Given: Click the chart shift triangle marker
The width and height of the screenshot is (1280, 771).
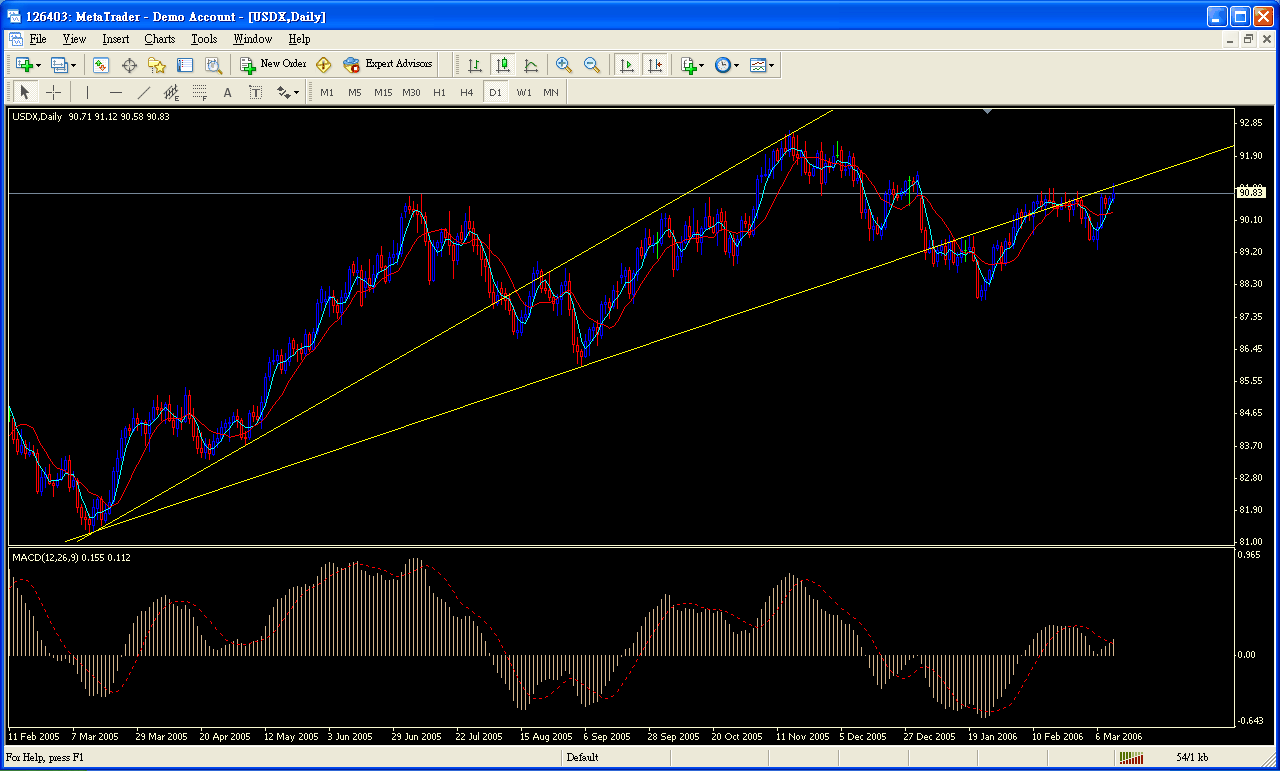Looking at the screenshot, I should pyautogui.click(x=988, y=112).
